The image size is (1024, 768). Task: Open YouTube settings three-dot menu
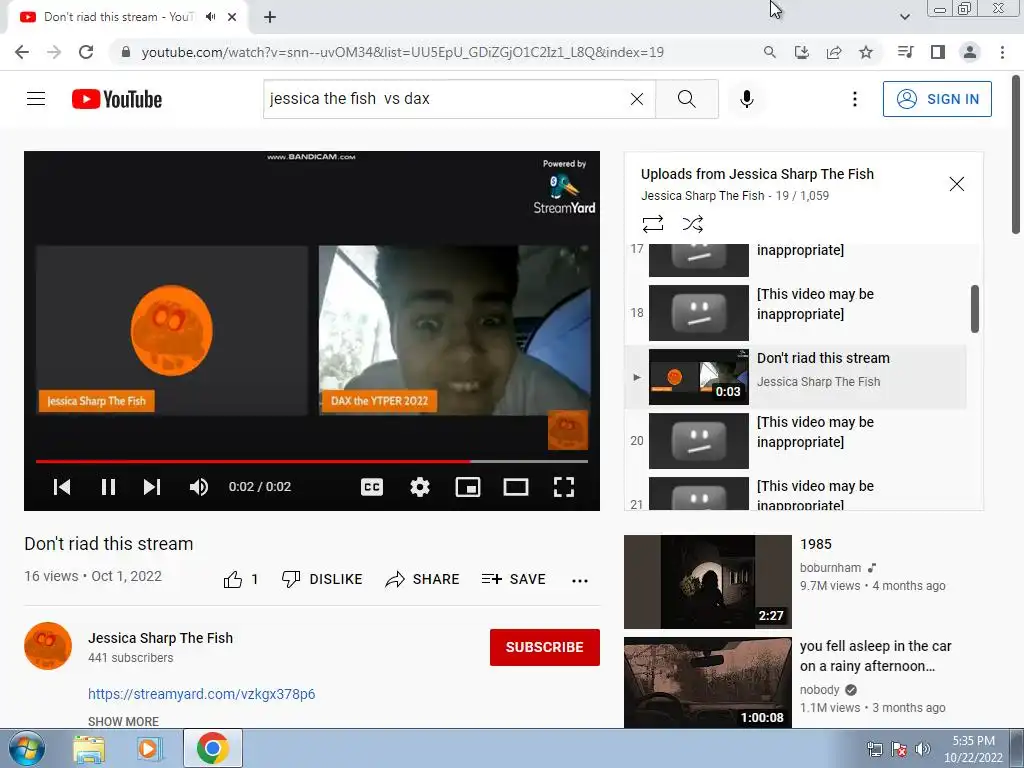click(854, 99)
